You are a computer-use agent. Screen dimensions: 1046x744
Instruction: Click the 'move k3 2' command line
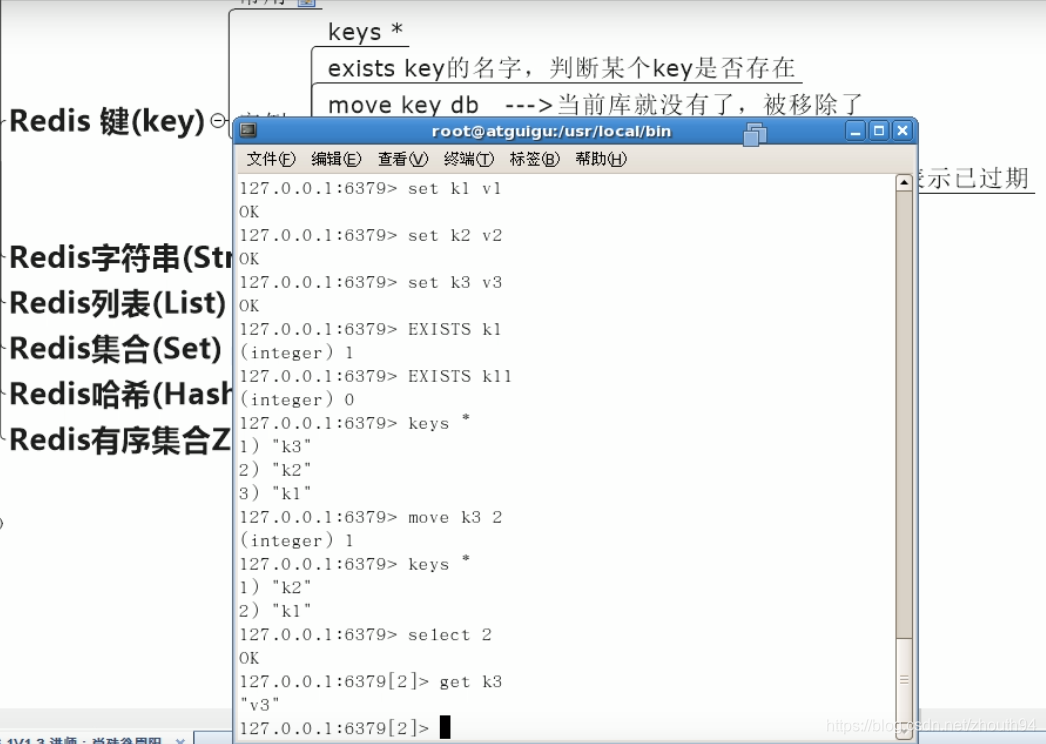pos(370,517)
